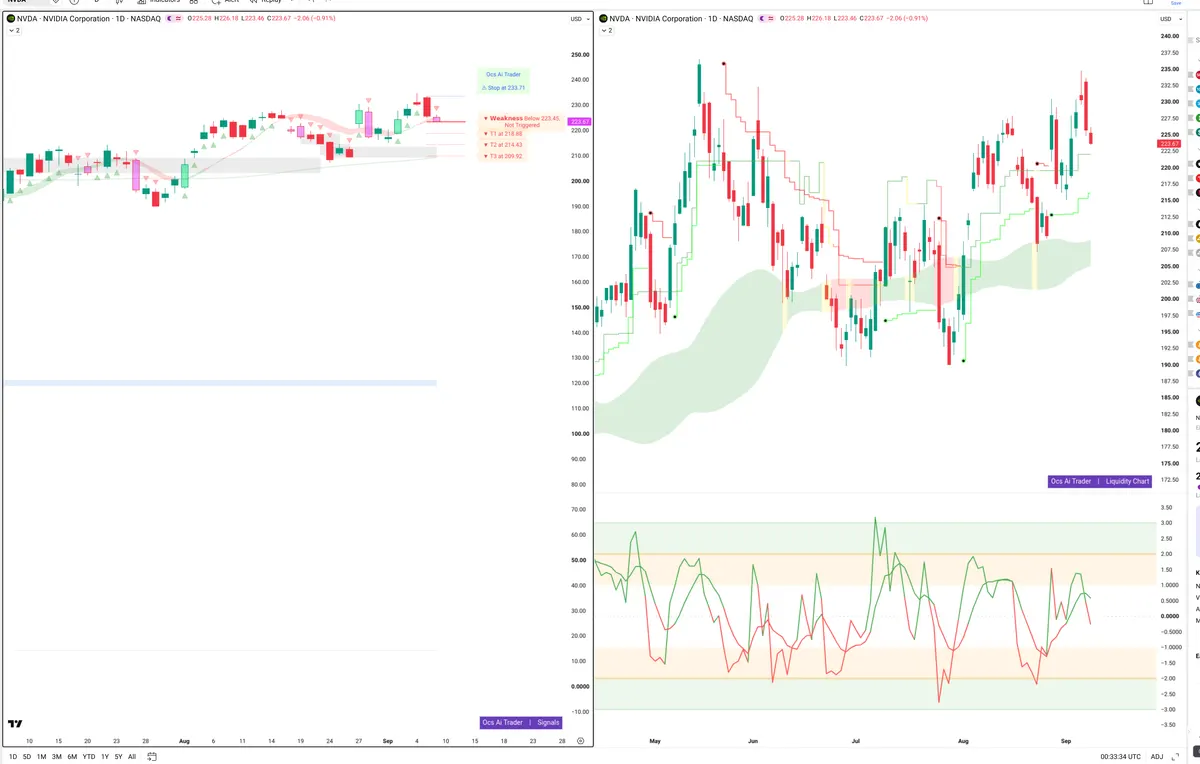
Task: Open go-to-date calendar icon beside All
Action: (152, 756)
